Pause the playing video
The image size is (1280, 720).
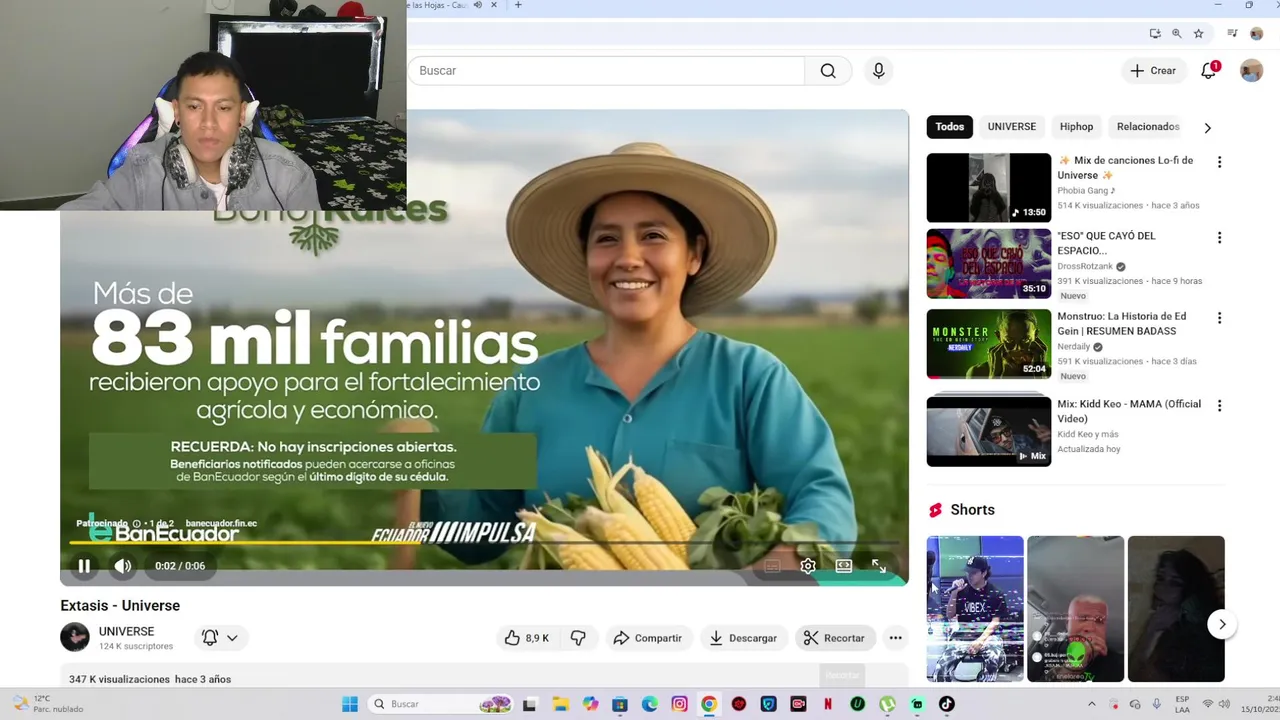pos(84,566)
